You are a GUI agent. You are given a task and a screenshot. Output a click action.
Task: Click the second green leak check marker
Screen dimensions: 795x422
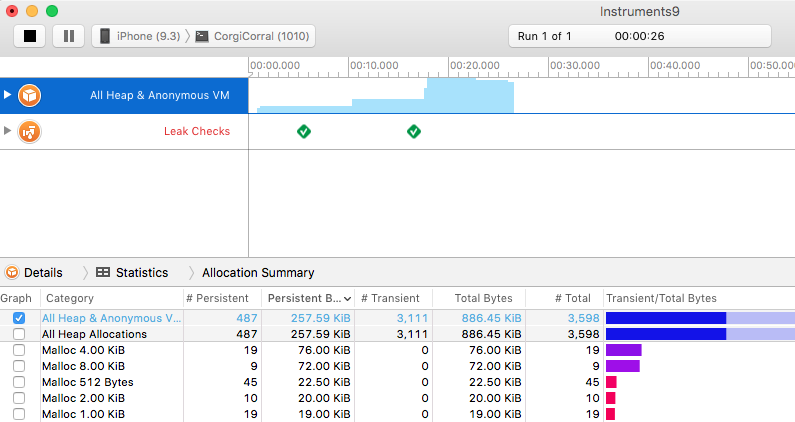click(414, 131)
